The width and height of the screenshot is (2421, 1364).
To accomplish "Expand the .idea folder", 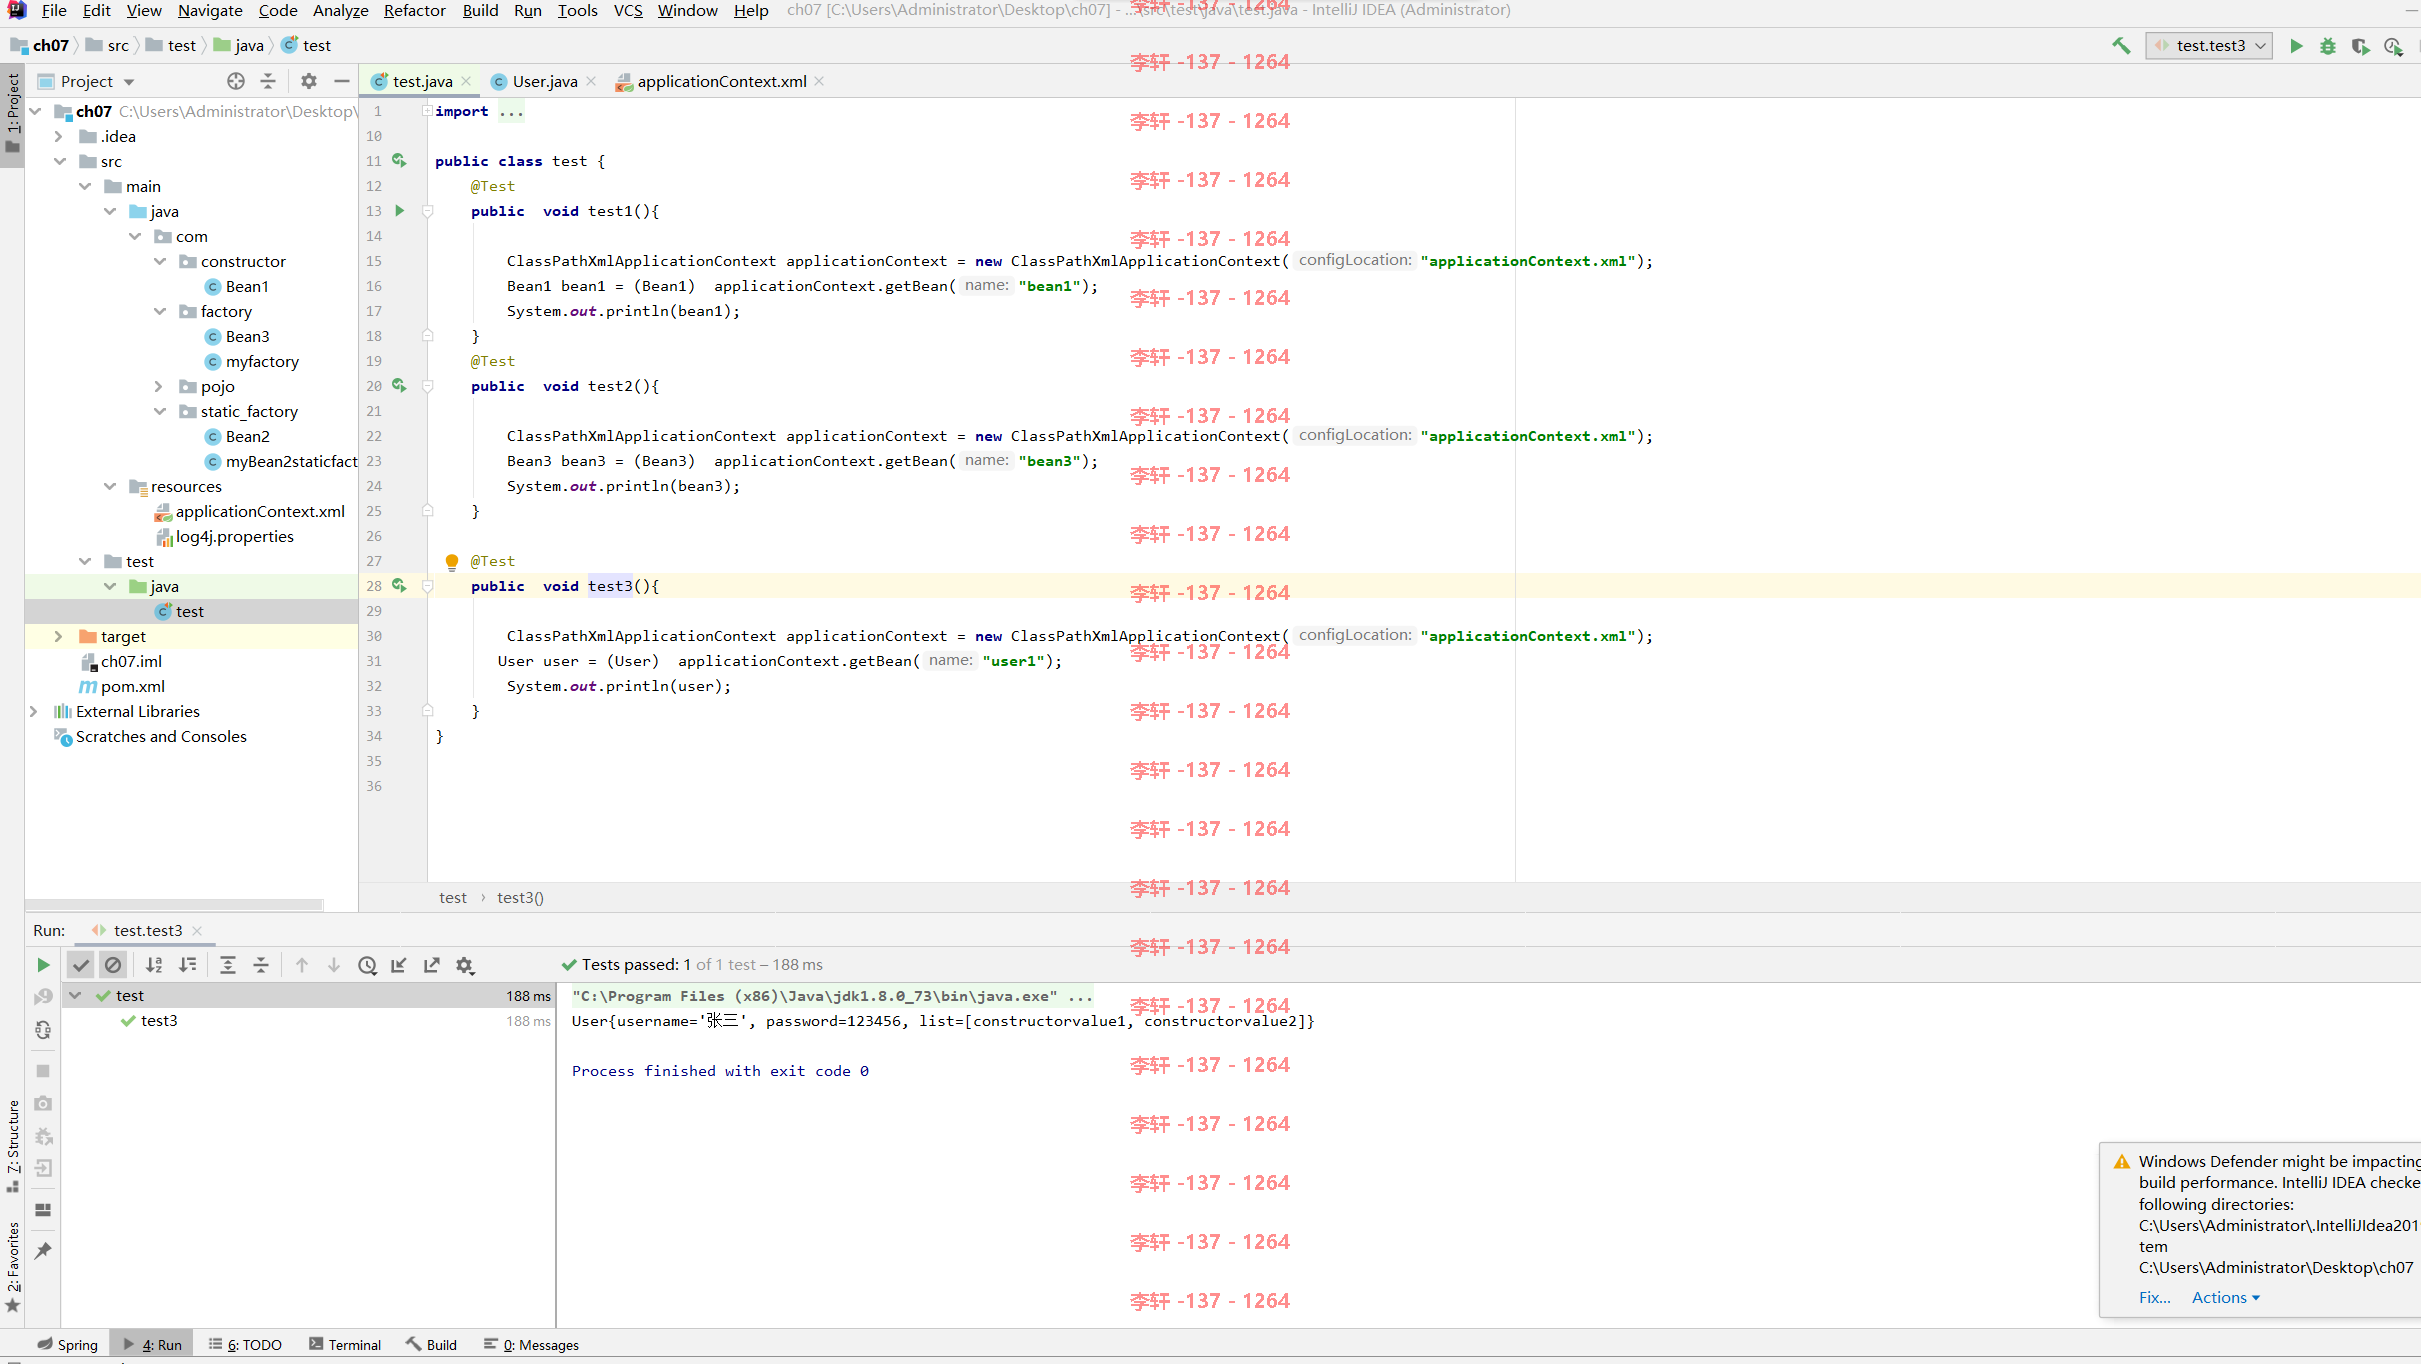I will [59, 136].
